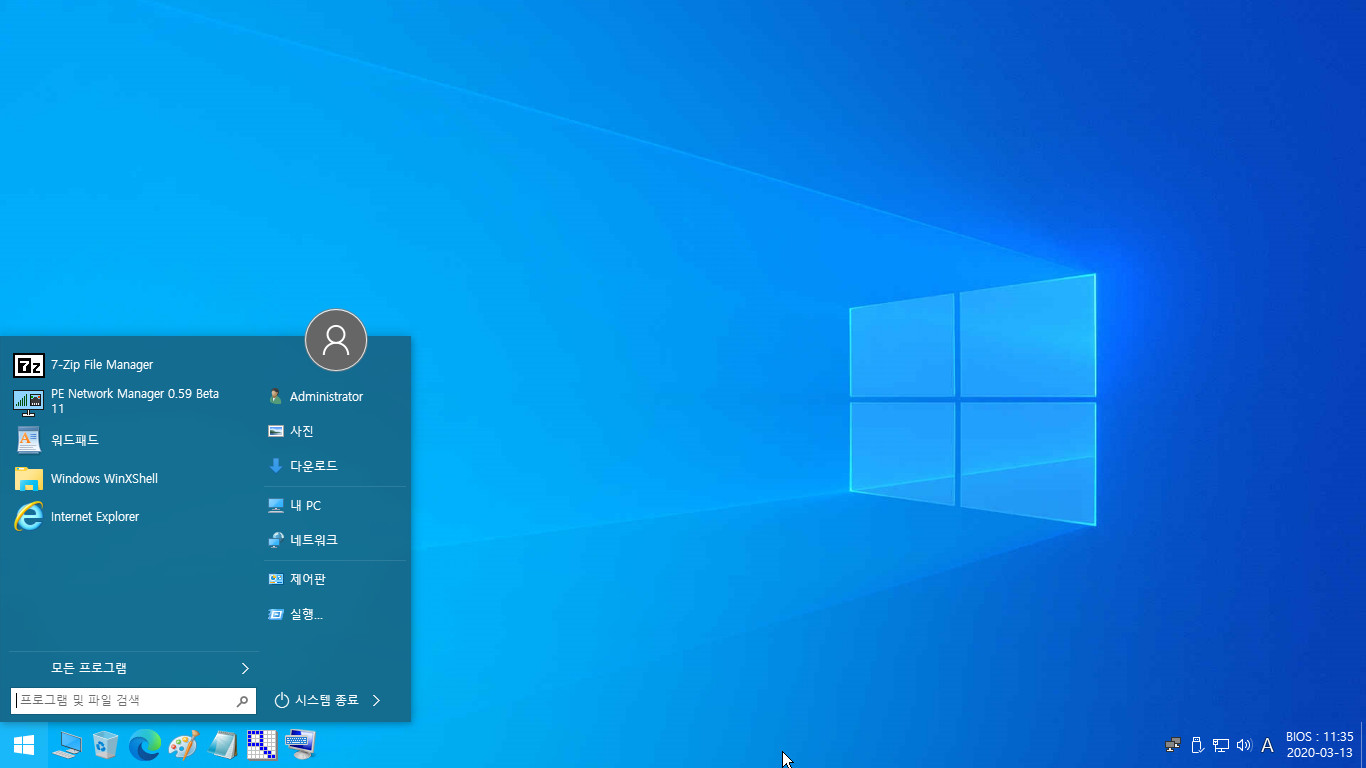The height and width of the screenshot is (768, 1366).
Task: Click the Windows Start button
Action: (23, 745)
